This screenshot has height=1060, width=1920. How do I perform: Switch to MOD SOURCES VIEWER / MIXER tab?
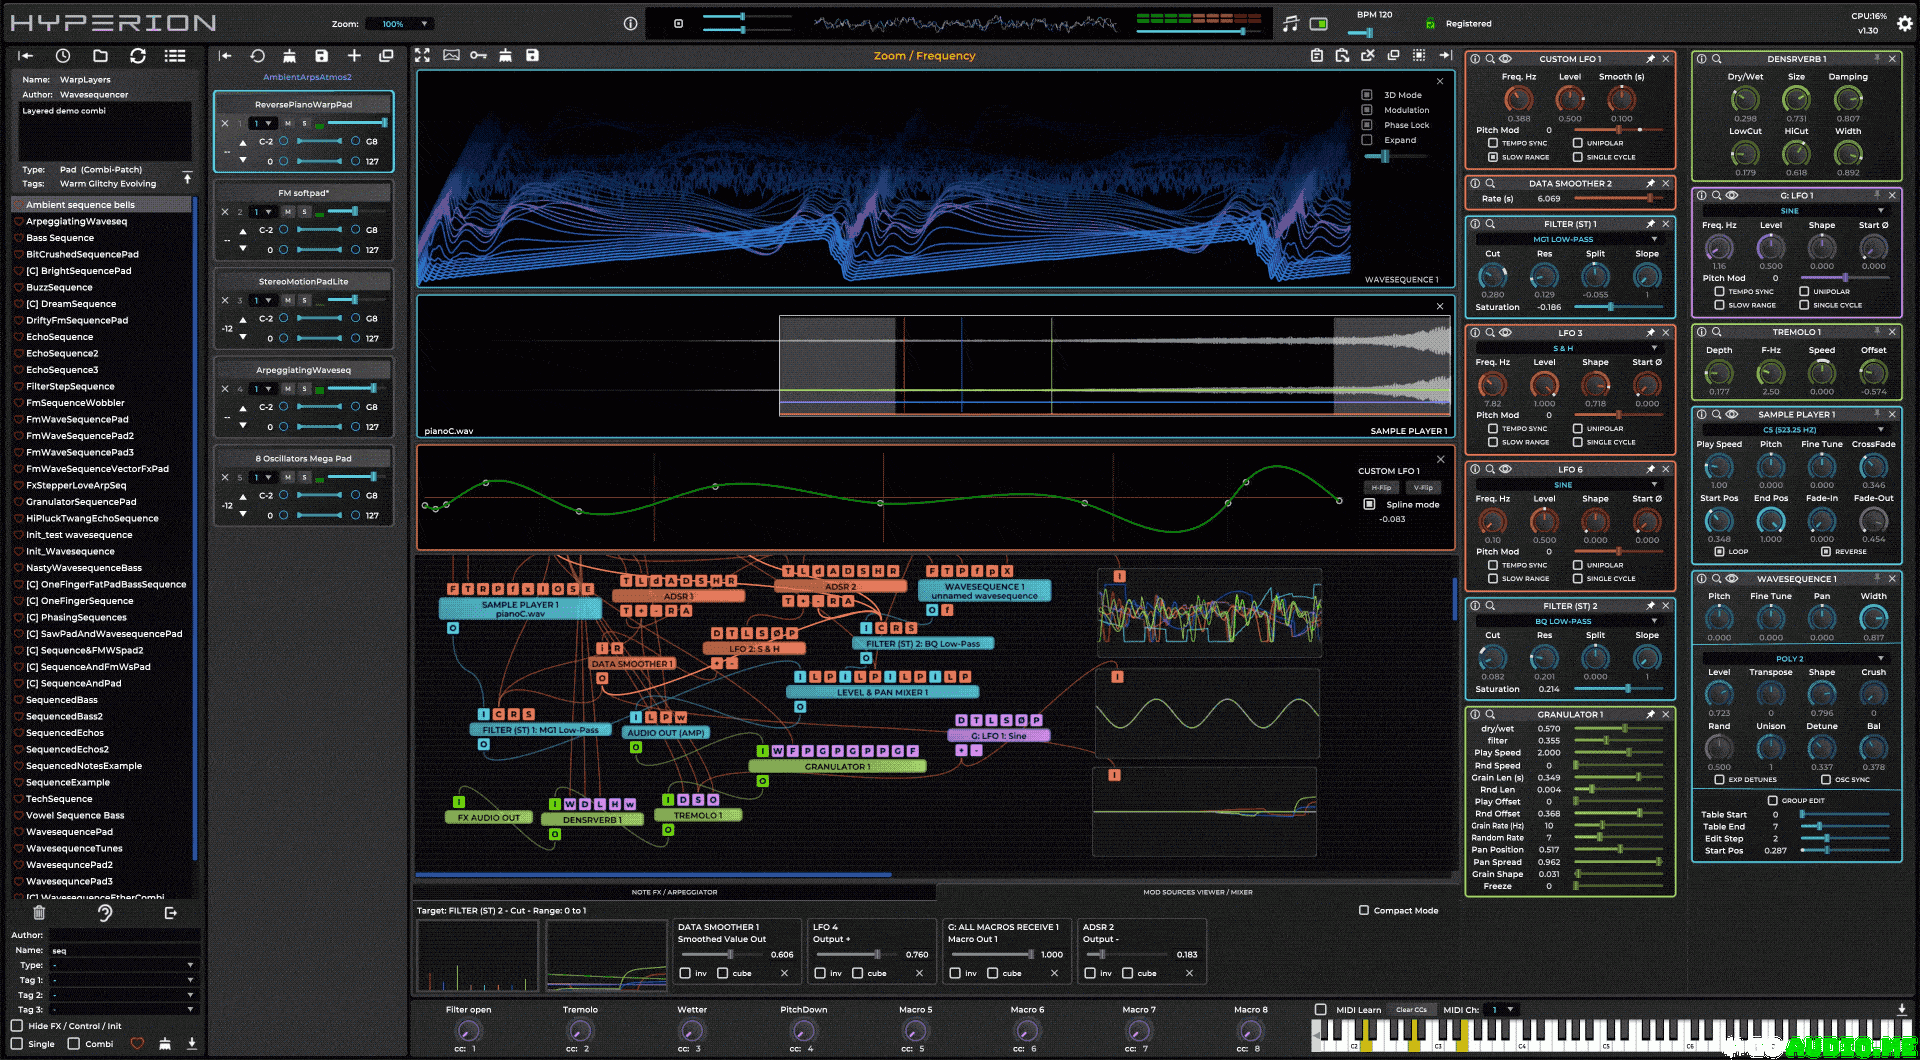pyautogui.click(x=1197, y=892)
